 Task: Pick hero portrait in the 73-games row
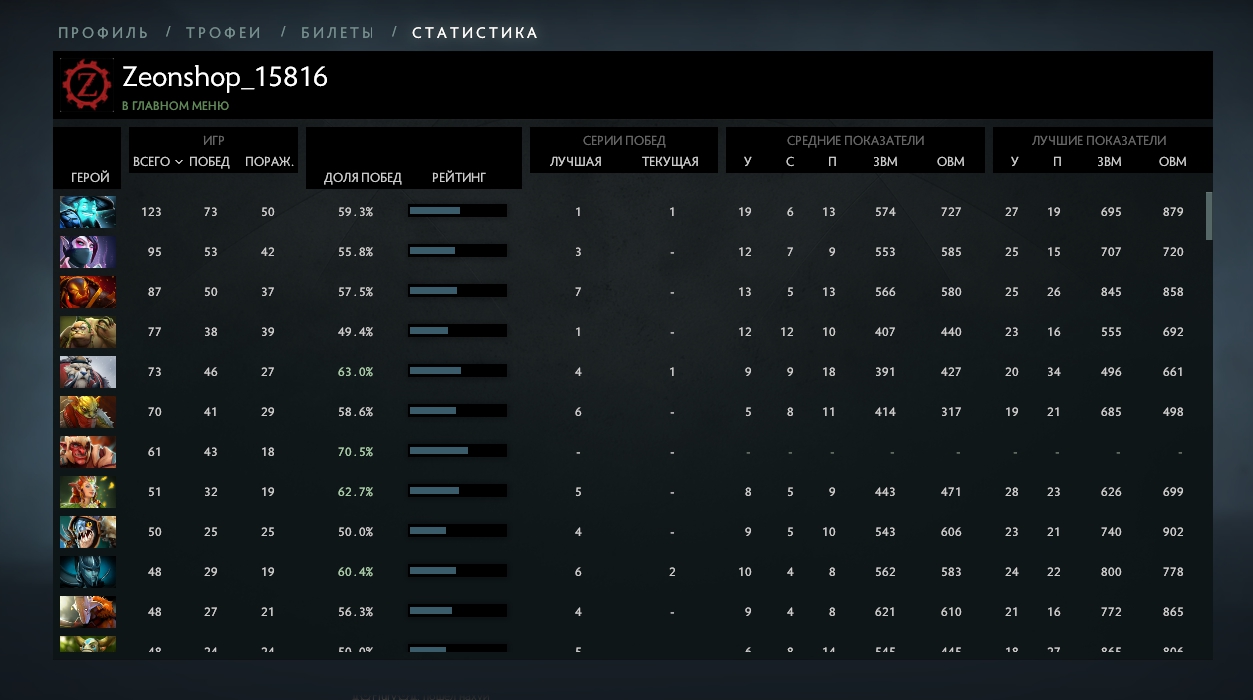point(88,372)
